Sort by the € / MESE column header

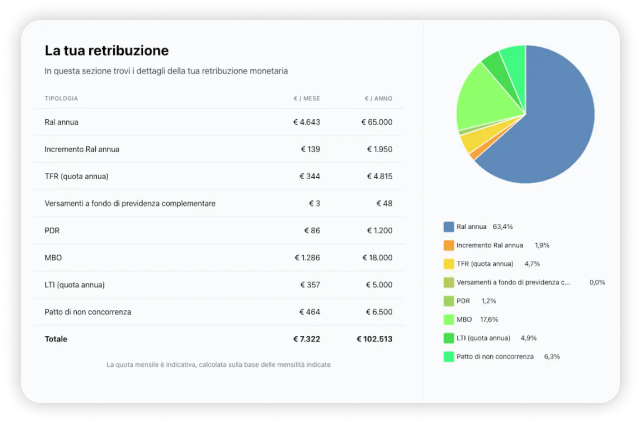click(x=306, y=98)
